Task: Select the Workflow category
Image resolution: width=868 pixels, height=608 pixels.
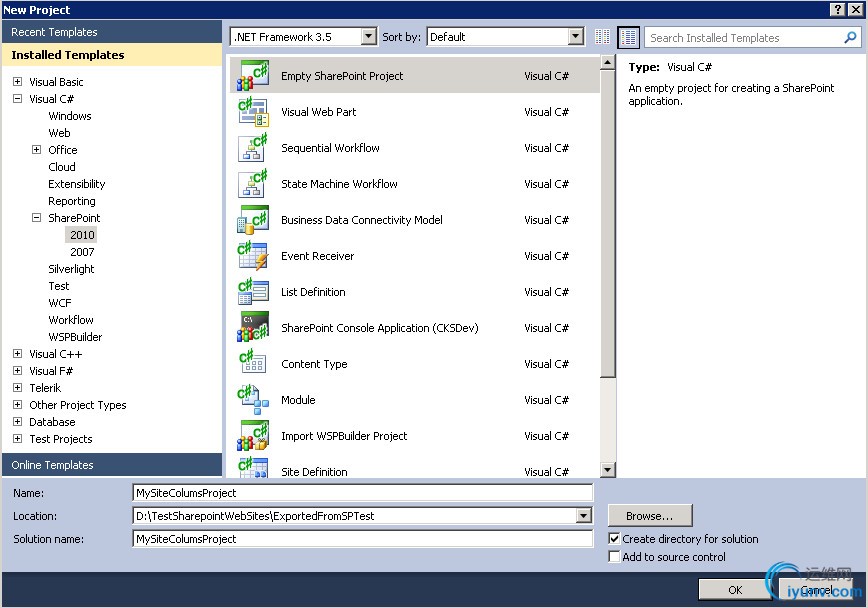Action: 71,320
